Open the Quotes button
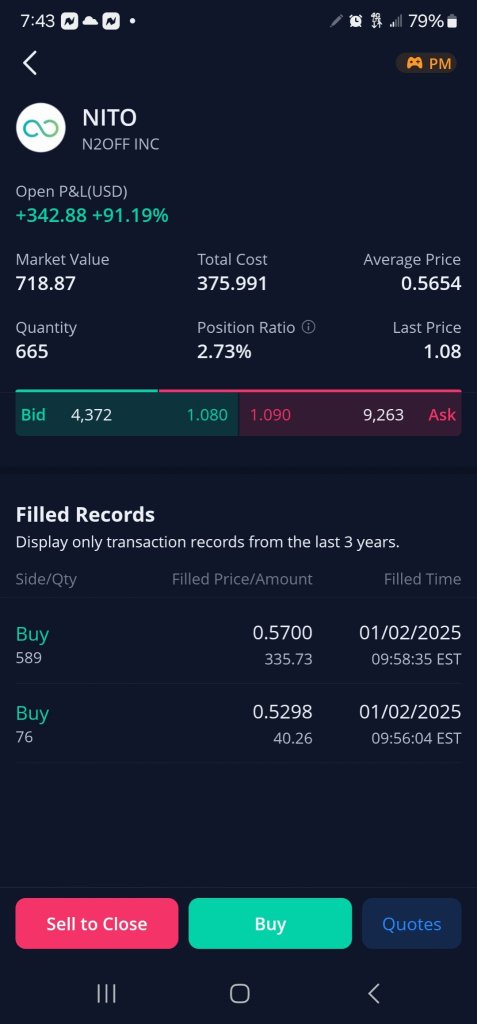The image size is (477, 1024). coord(412,923)
